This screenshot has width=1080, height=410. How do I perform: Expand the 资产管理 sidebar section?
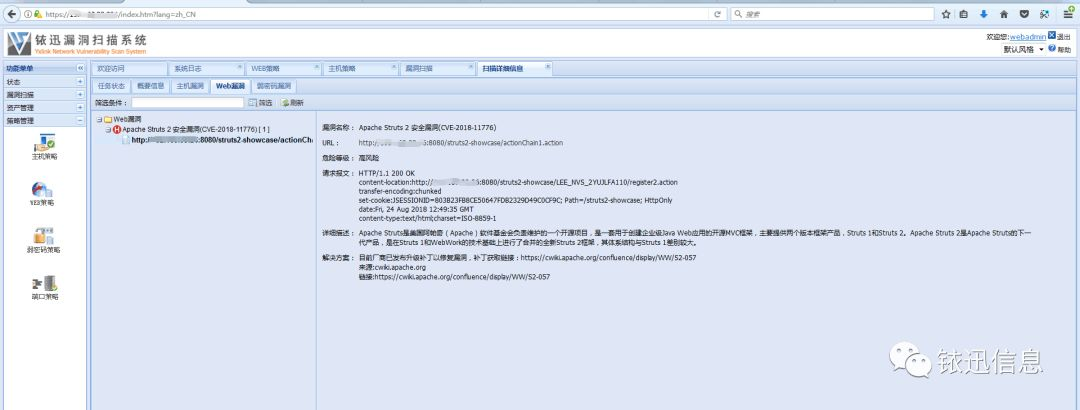[80, 107]
